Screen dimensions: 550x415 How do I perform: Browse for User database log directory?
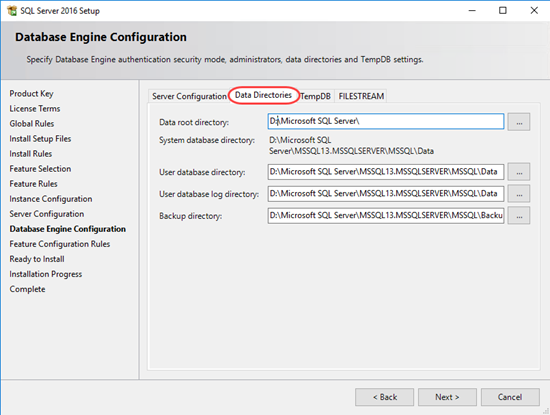click(519, 194)
